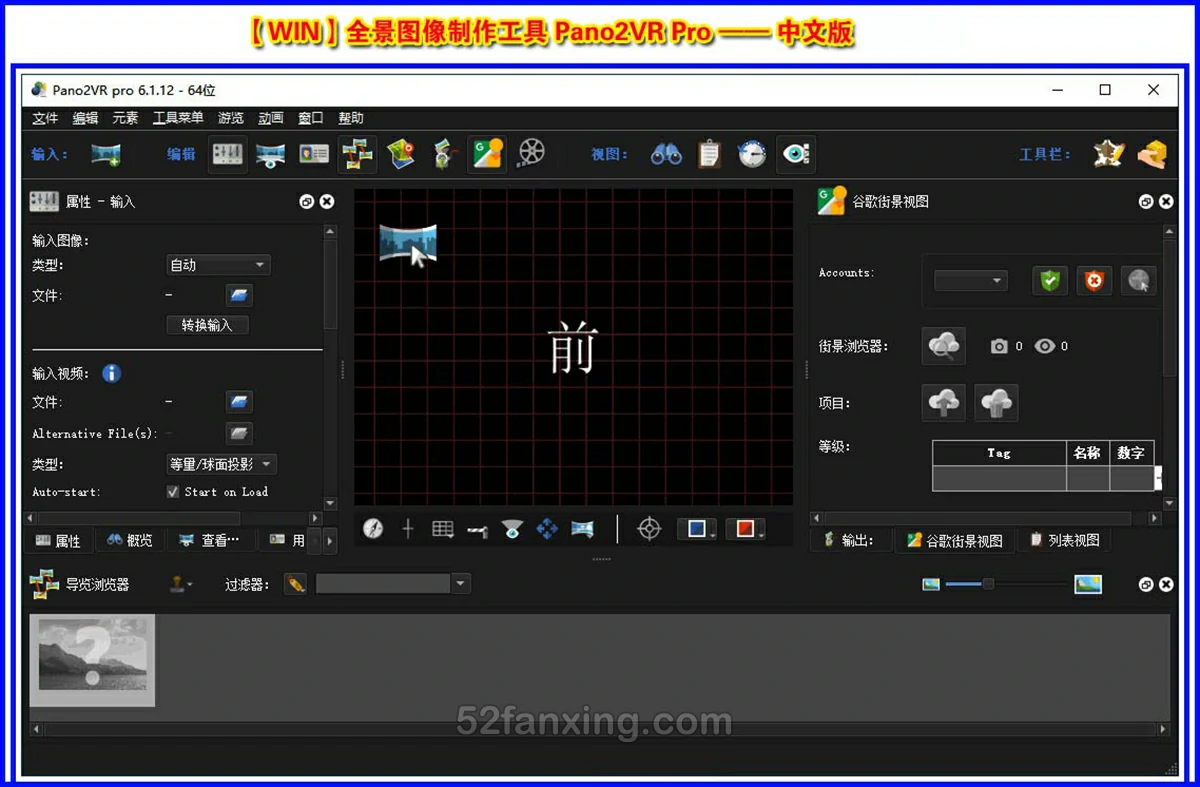Open Viewing Parameters toolbar icon
This screenshot has width=1200, height=787.
point(270,155)
